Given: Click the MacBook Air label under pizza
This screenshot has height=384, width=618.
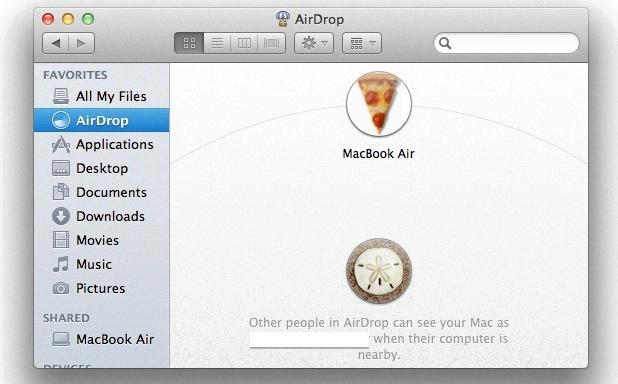Looking at the screenshot, I should click(378, 153).
